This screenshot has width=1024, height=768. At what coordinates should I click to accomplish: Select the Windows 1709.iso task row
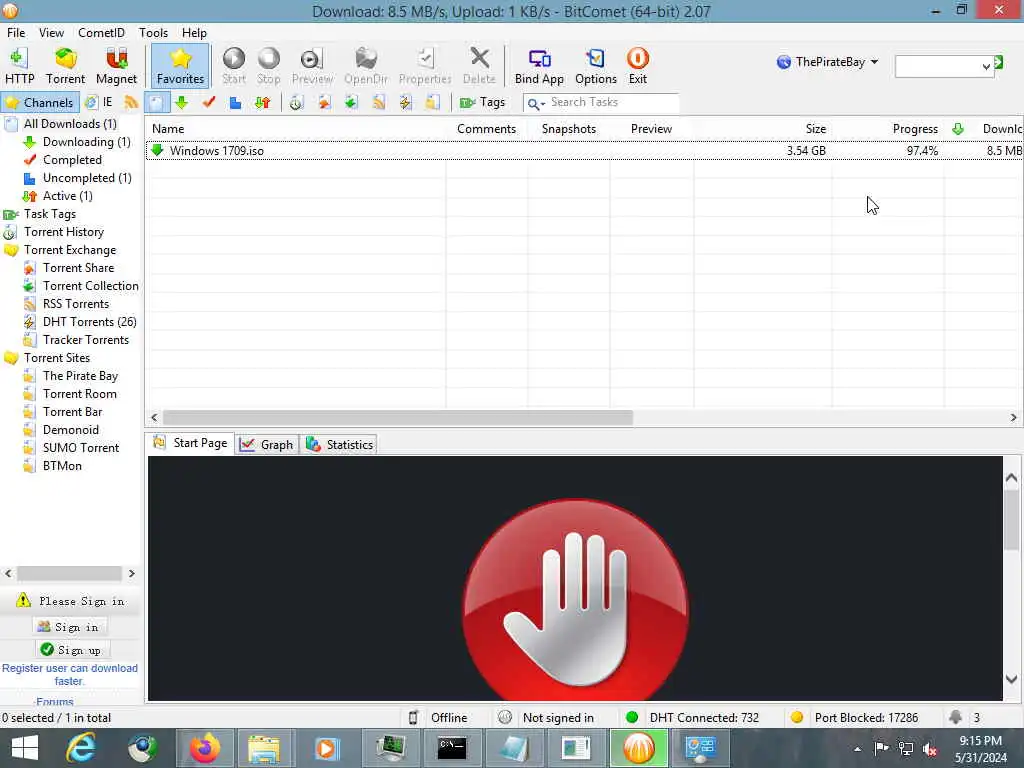coord(584,151)
